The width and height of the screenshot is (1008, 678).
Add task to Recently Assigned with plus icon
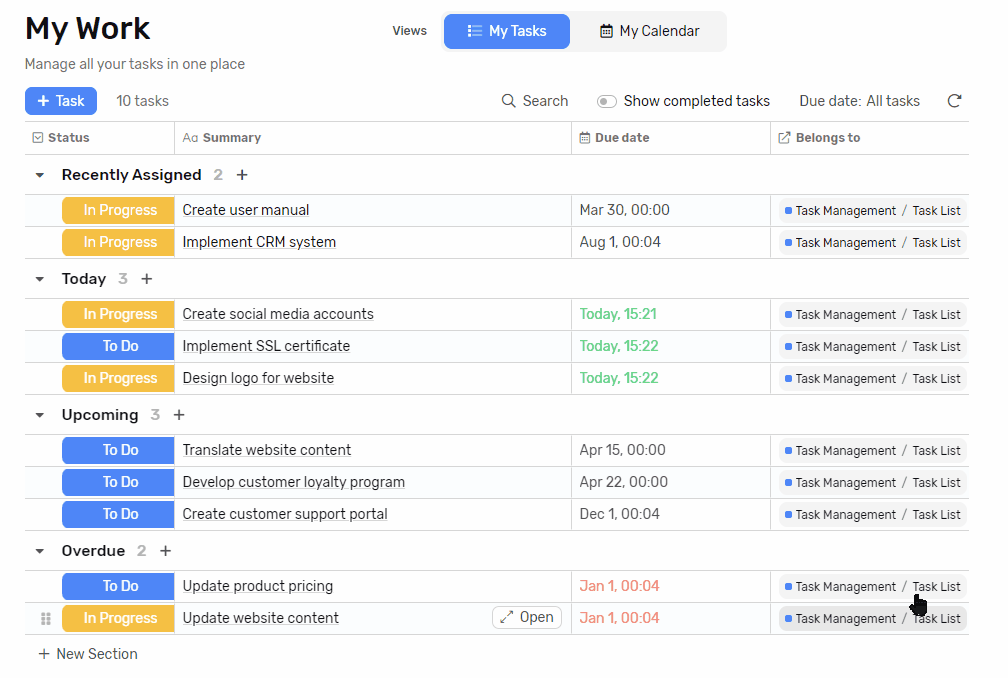[x=242, y=175]
